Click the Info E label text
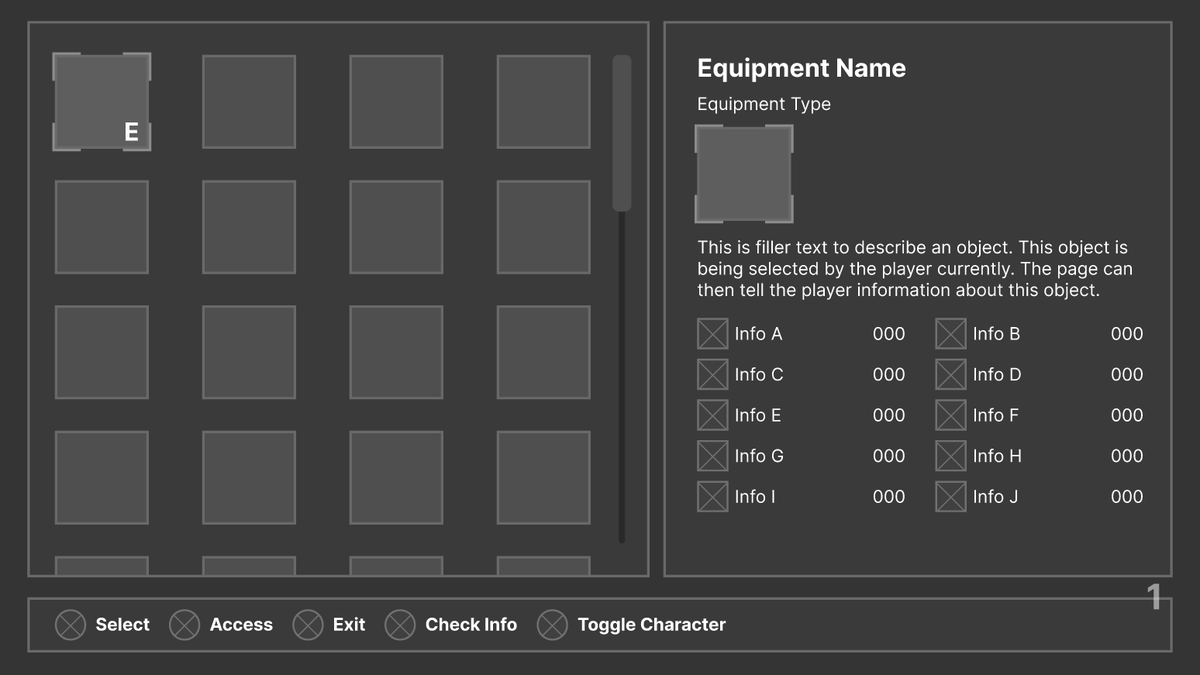This screenshot has height=675, width=1200. click(758, 415)
